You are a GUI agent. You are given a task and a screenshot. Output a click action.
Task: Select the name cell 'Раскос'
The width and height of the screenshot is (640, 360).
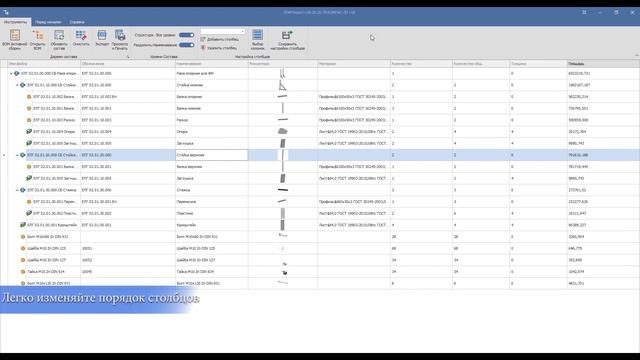pyautogui.click(x=211, y=120)
